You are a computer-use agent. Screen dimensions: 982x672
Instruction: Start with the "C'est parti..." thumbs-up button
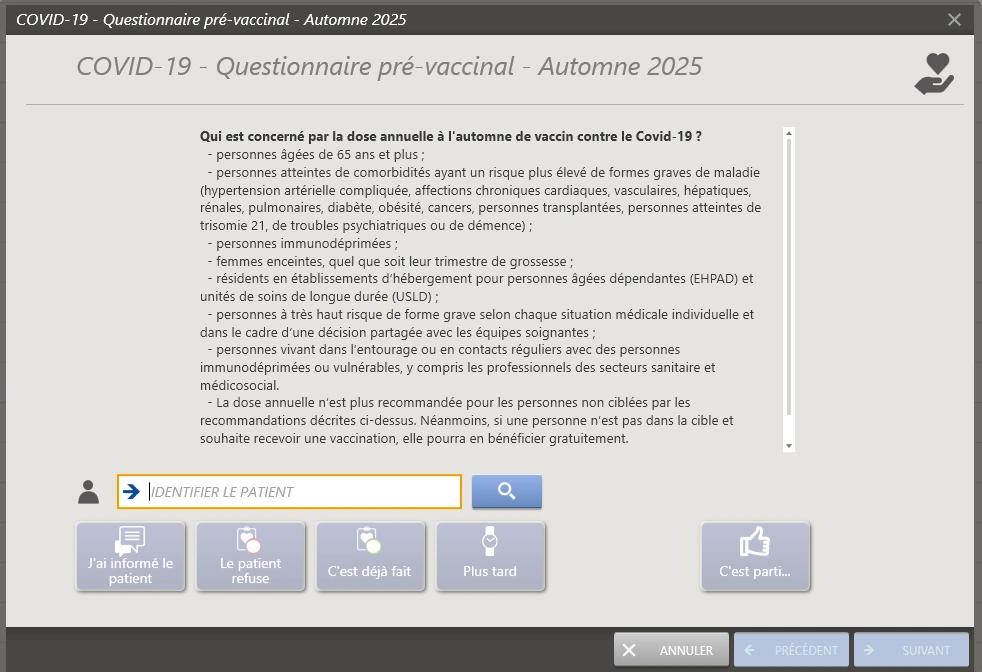click(x=755, y=557)
